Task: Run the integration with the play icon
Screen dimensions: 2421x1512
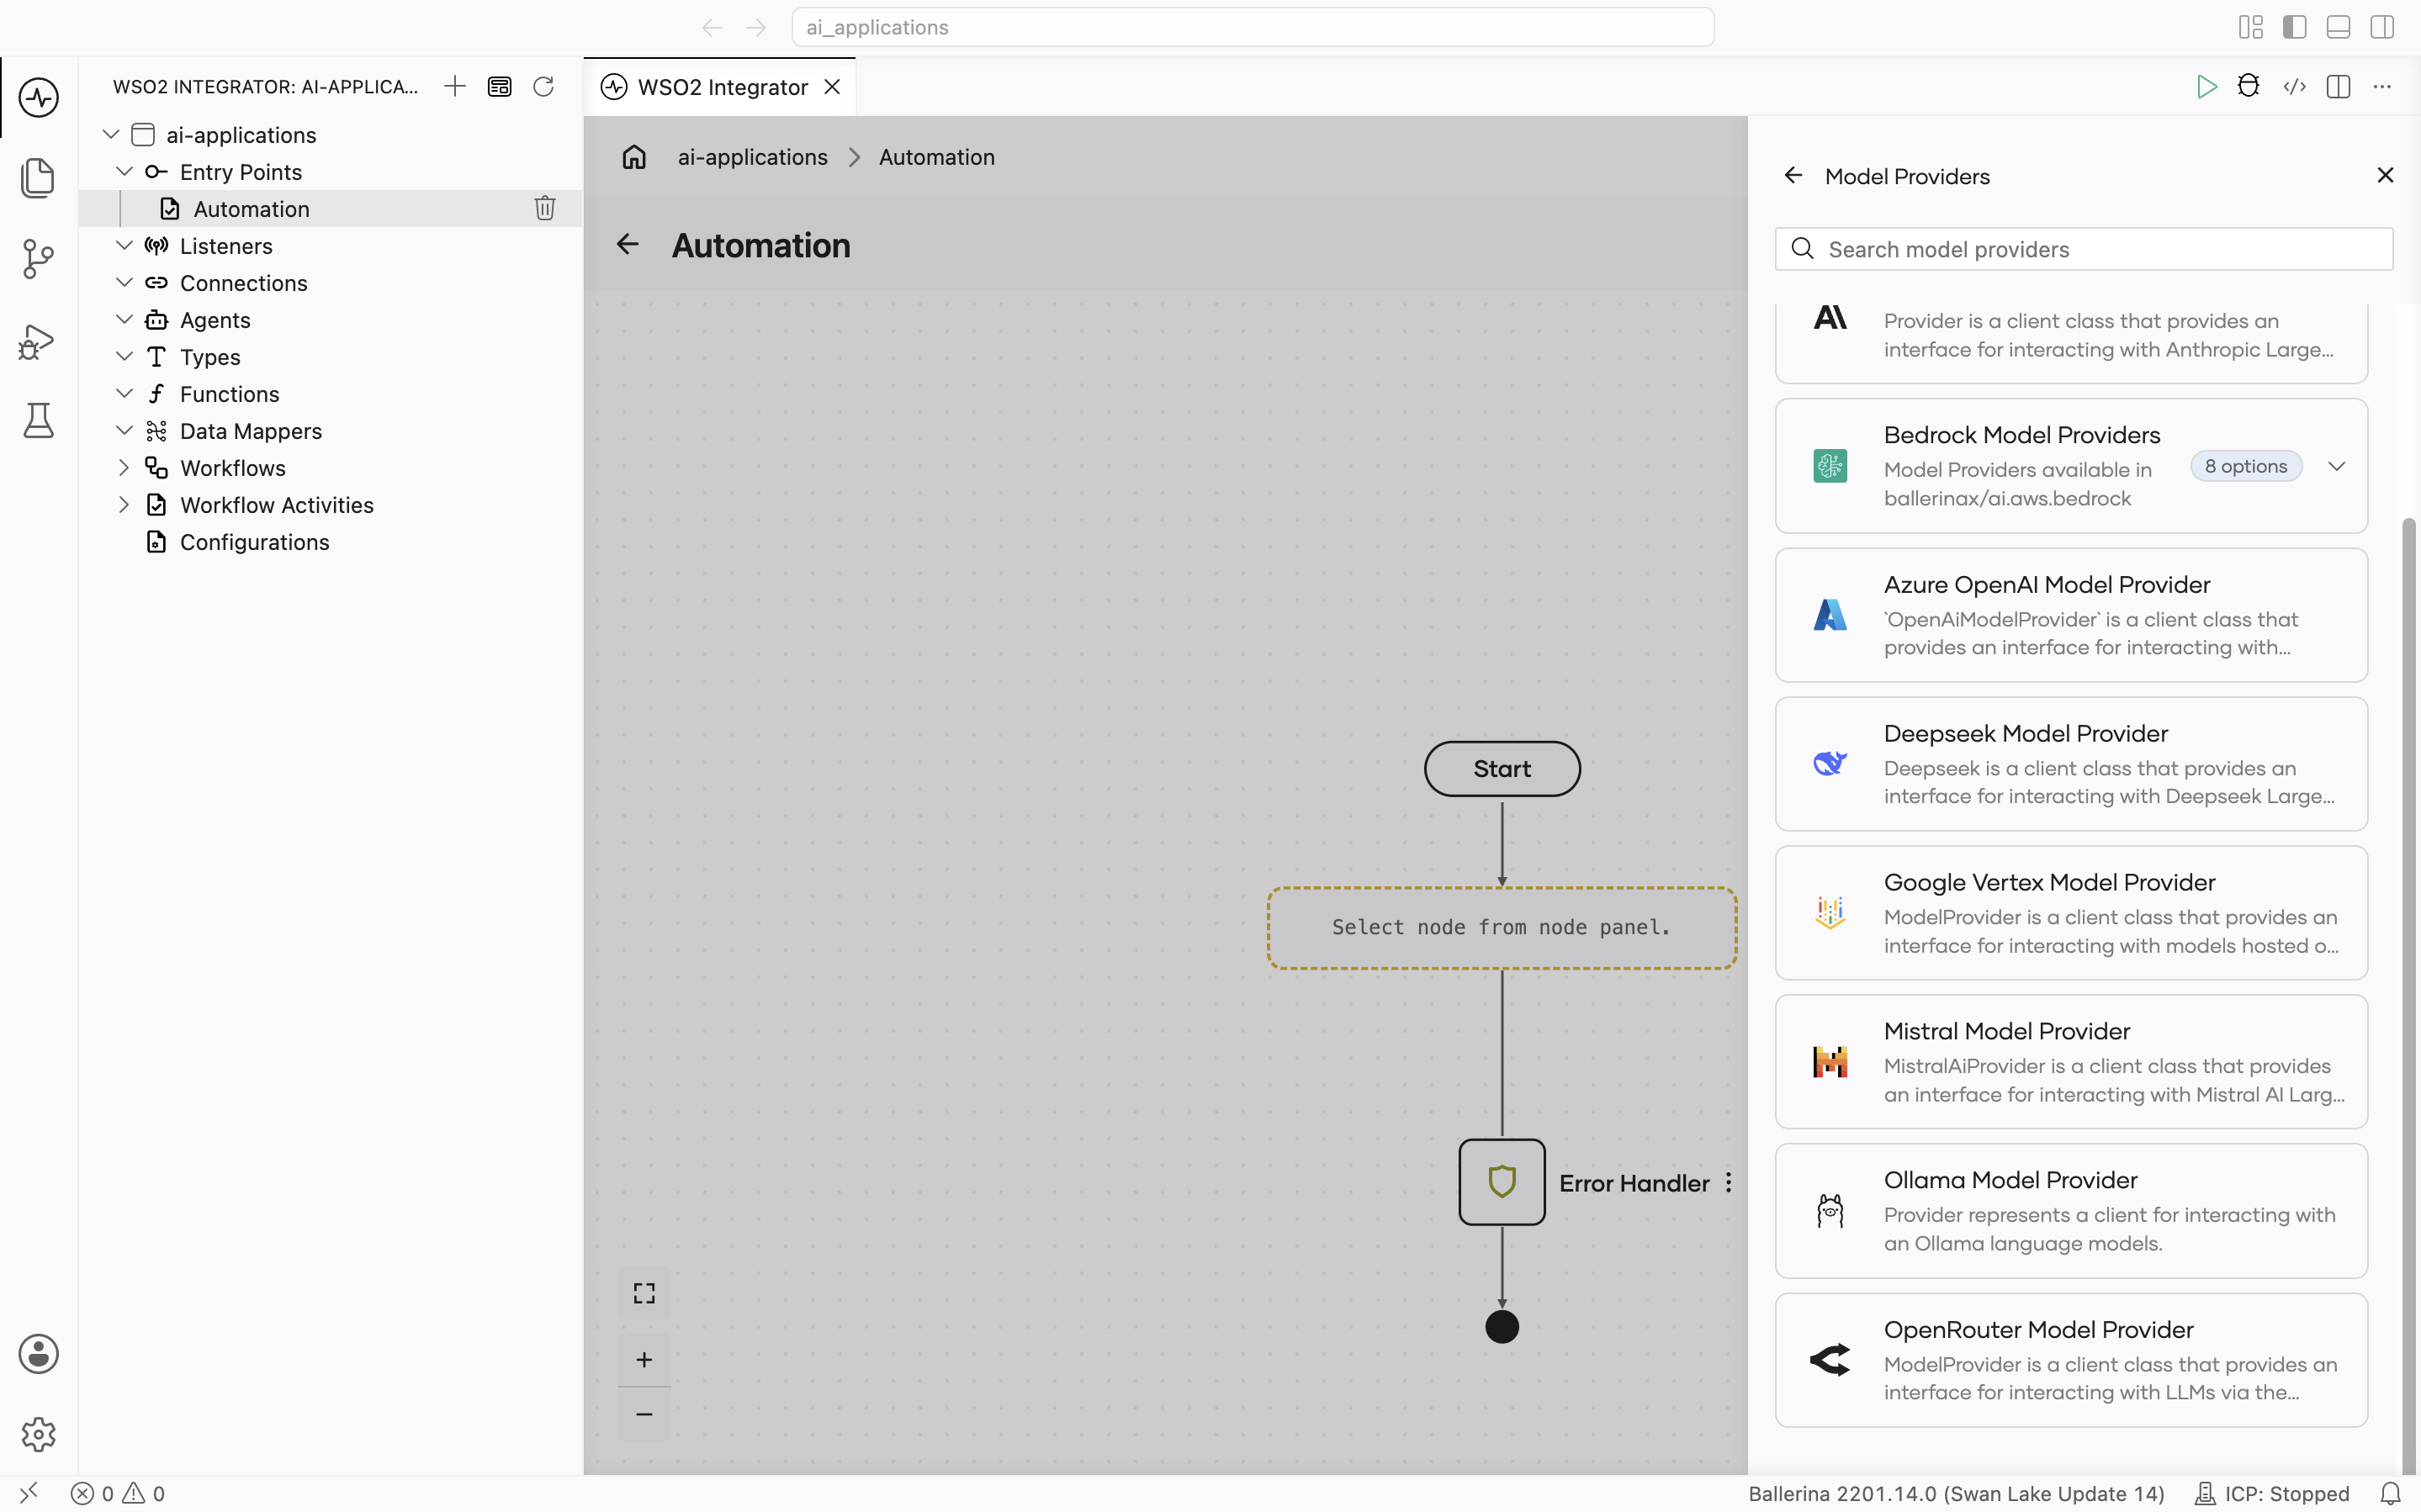Action: [2206, 86]
